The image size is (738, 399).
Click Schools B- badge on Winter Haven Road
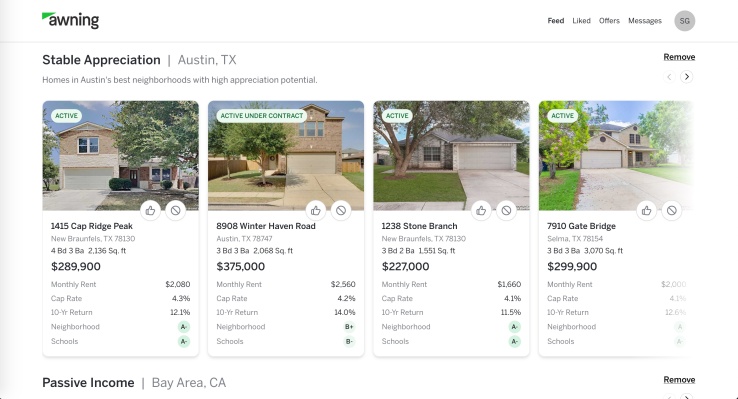(349, 341)
